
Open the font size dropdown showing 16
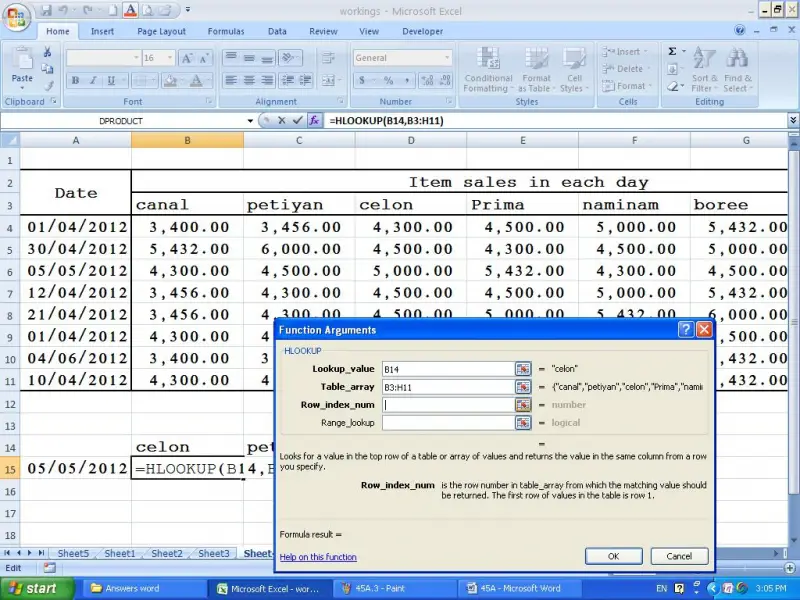pyautogui.click(x=170, y=58)
